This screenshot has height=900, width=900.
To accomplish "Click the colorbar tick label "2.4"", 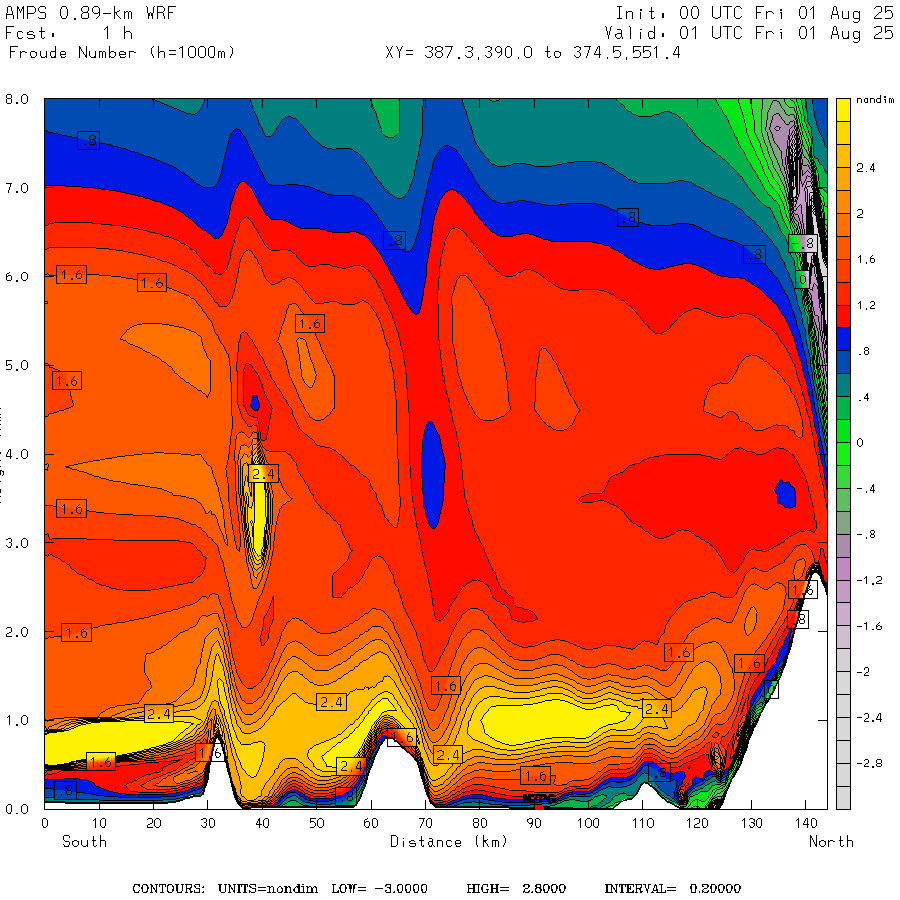I will point(866,168).
